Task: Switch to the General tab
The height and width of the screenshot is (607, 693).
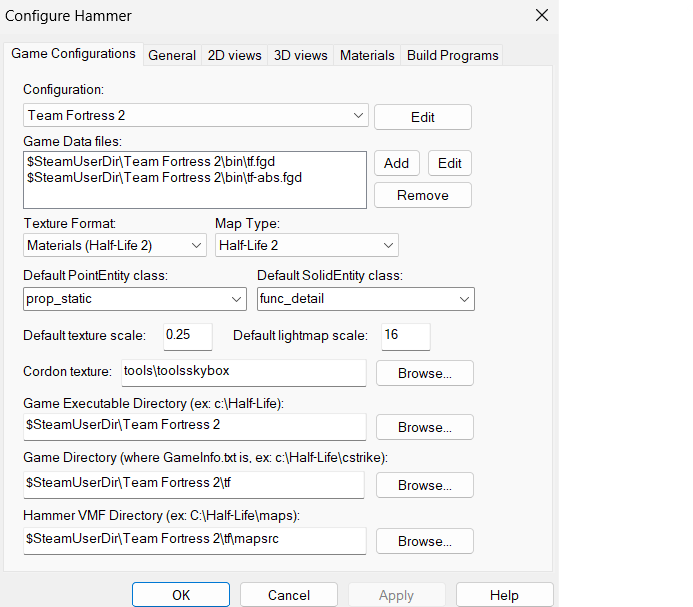Action: click(172, 55)
